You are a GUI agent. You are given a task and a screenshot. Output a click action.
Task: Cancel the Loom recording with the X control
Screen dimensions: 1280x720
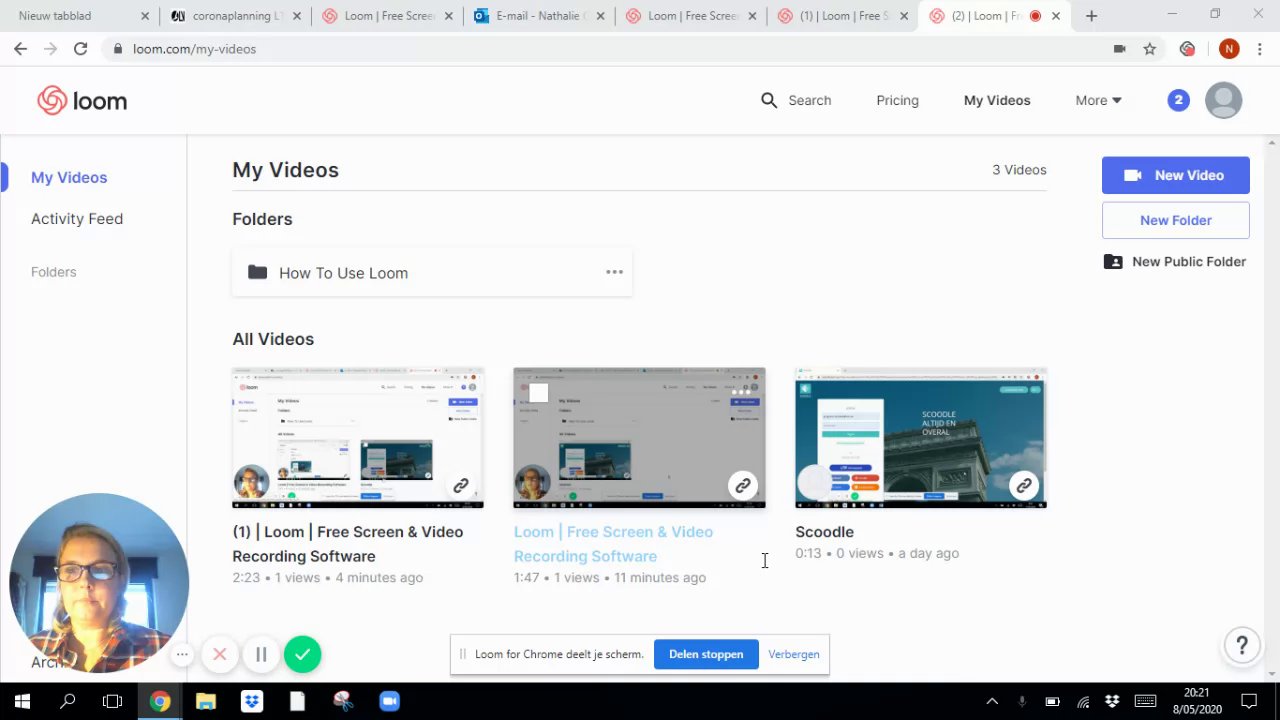pos(220,655)
